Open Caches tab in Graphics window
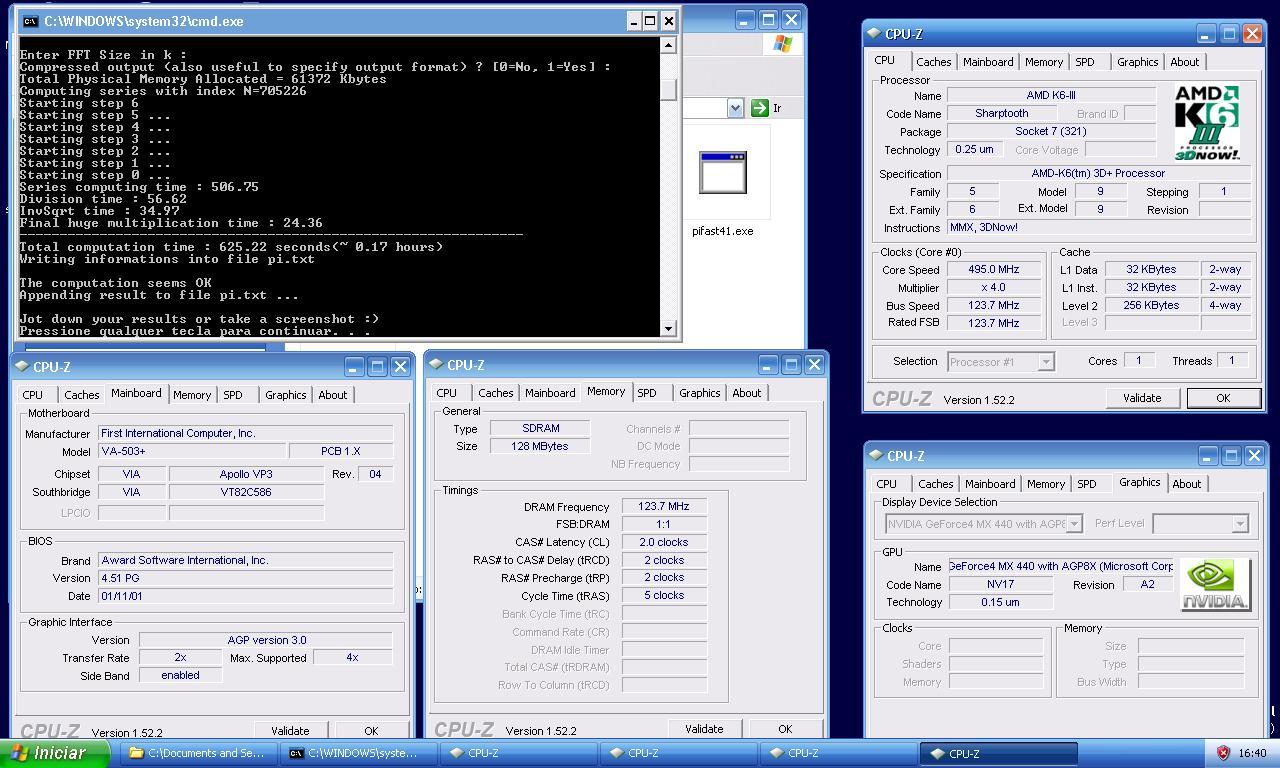The width and height of the screenshot is (1280, 768). point(936,484)
